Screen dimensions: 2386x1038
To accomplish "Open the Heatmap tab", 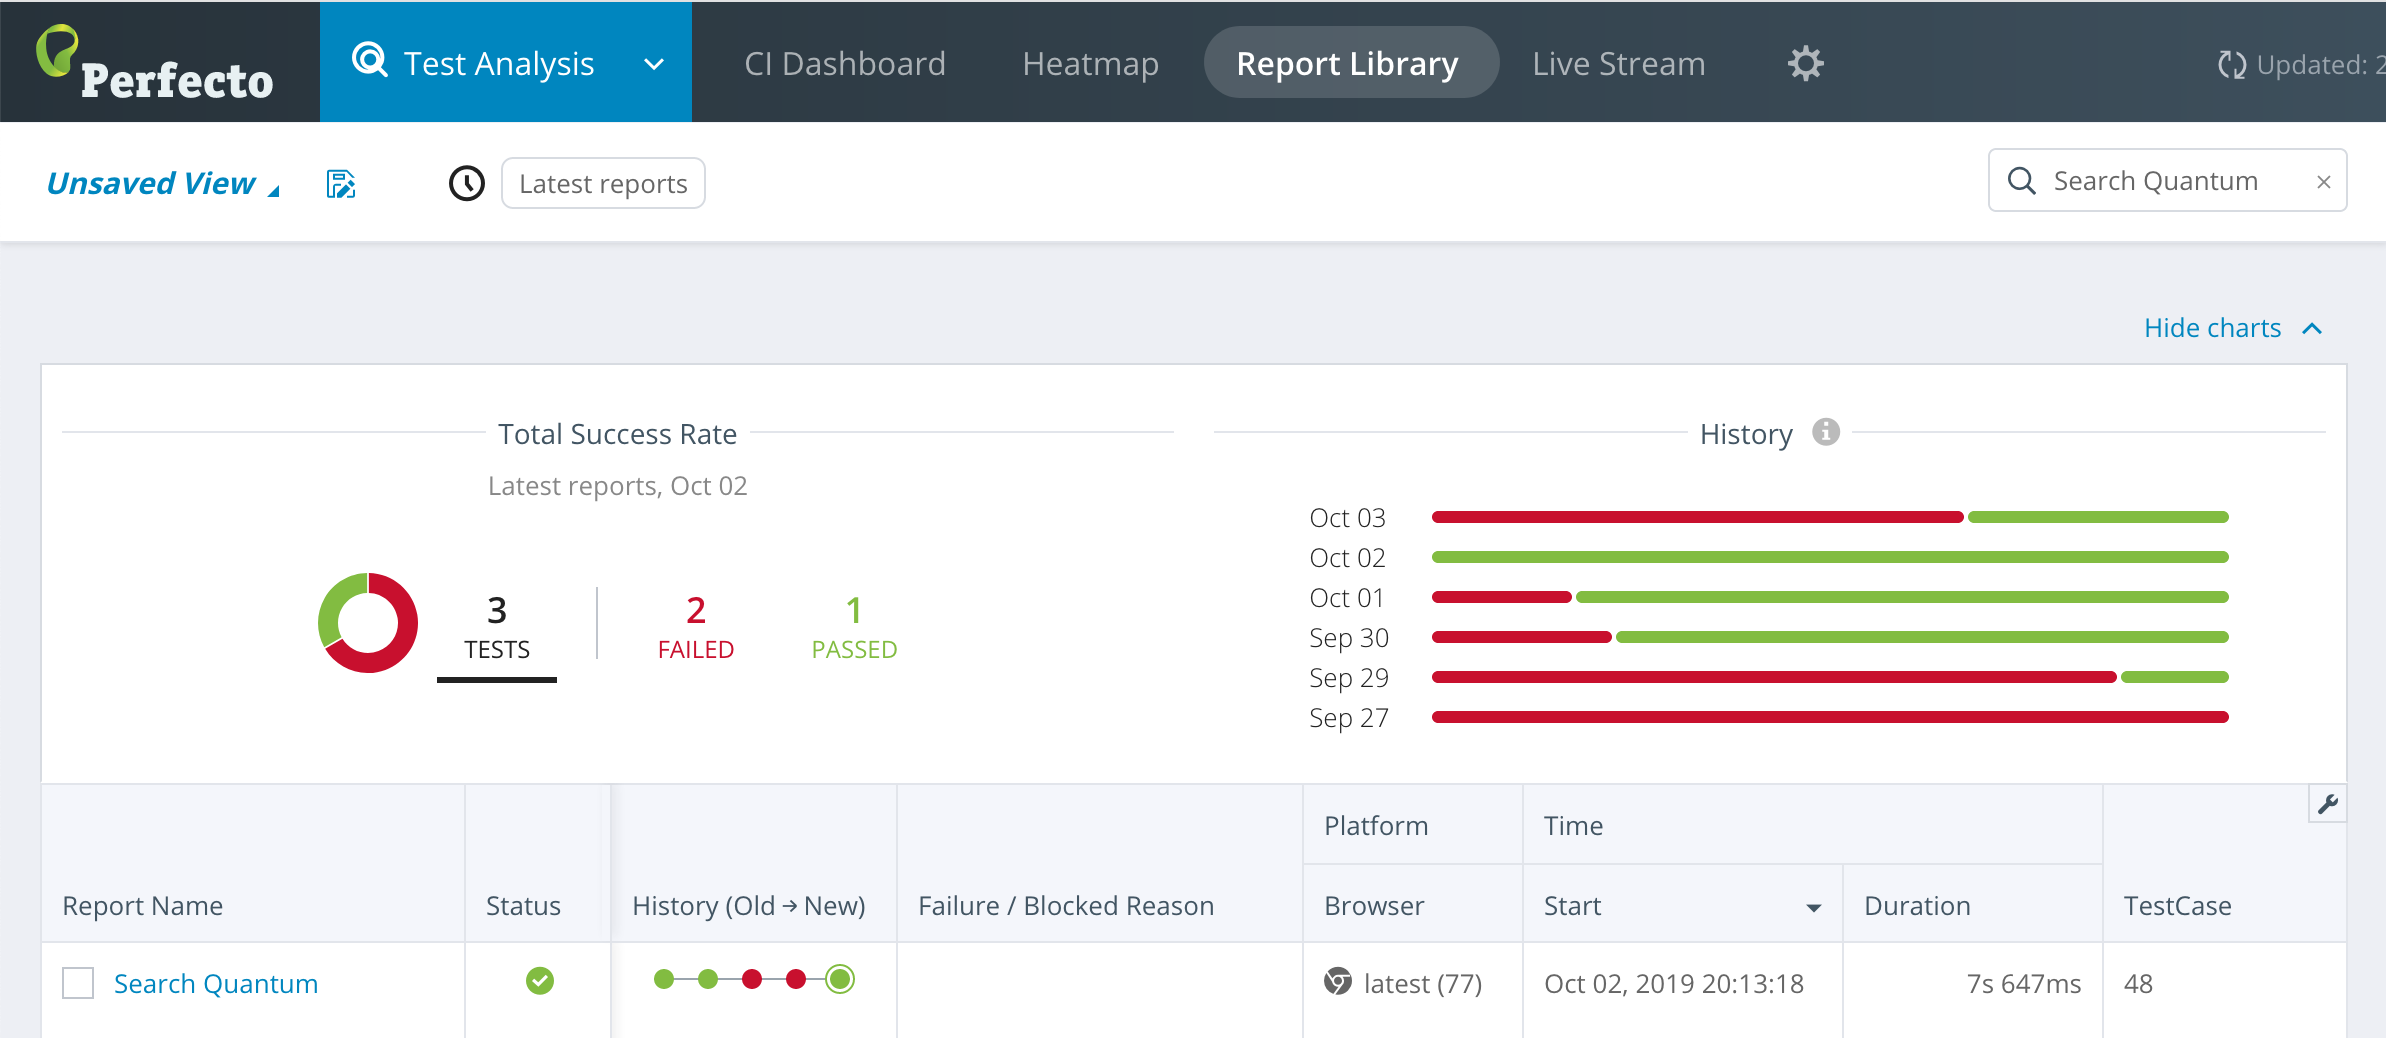I will [1090, 64].
